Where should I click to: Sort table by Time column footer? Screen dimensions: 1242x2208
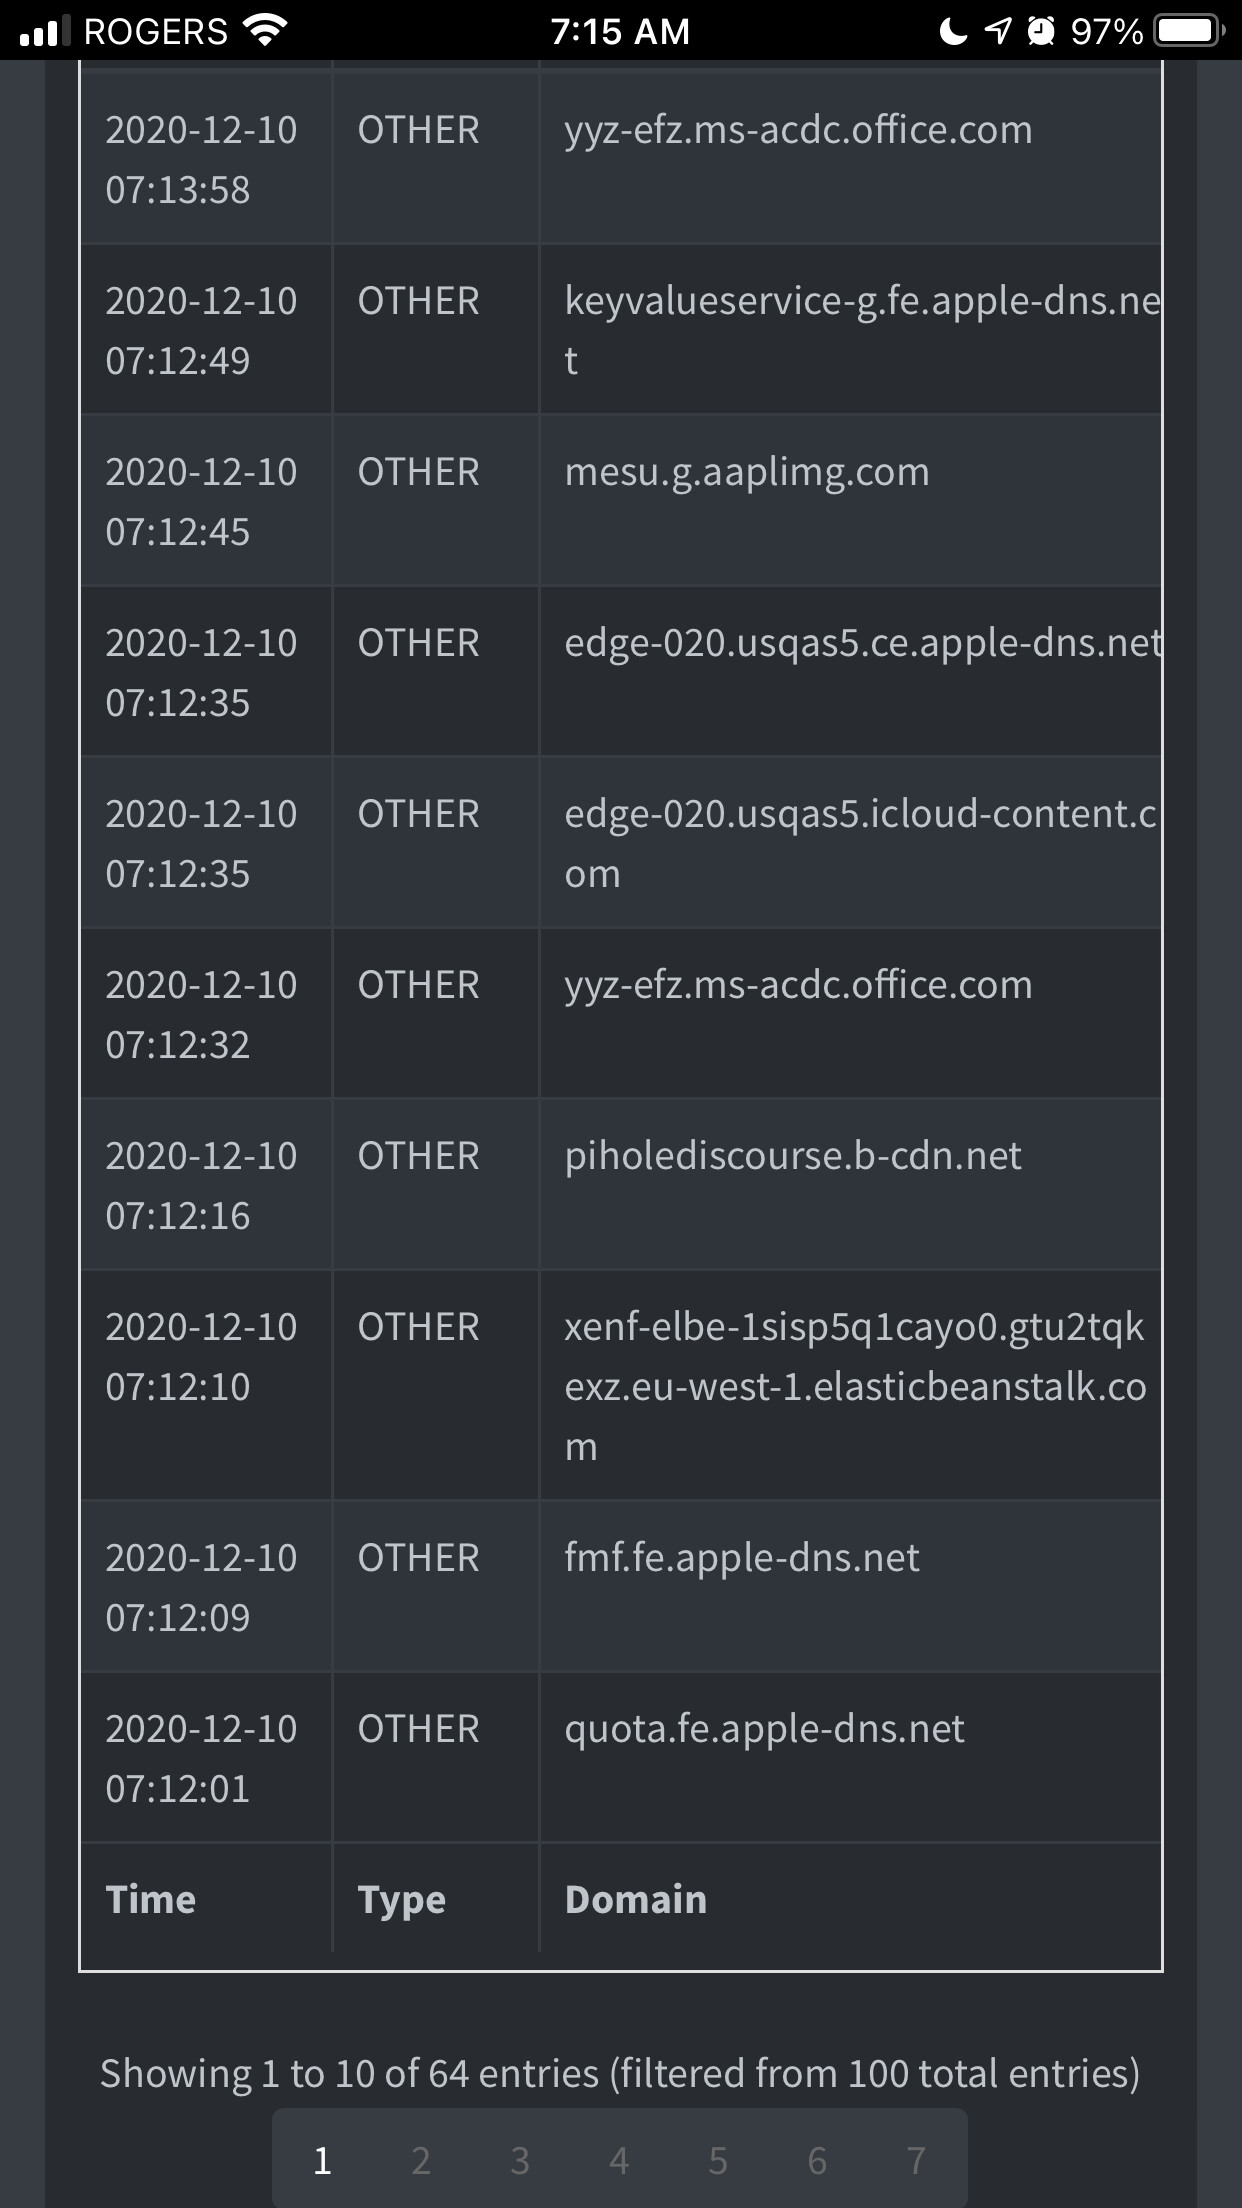click(x=151, y=1899)
